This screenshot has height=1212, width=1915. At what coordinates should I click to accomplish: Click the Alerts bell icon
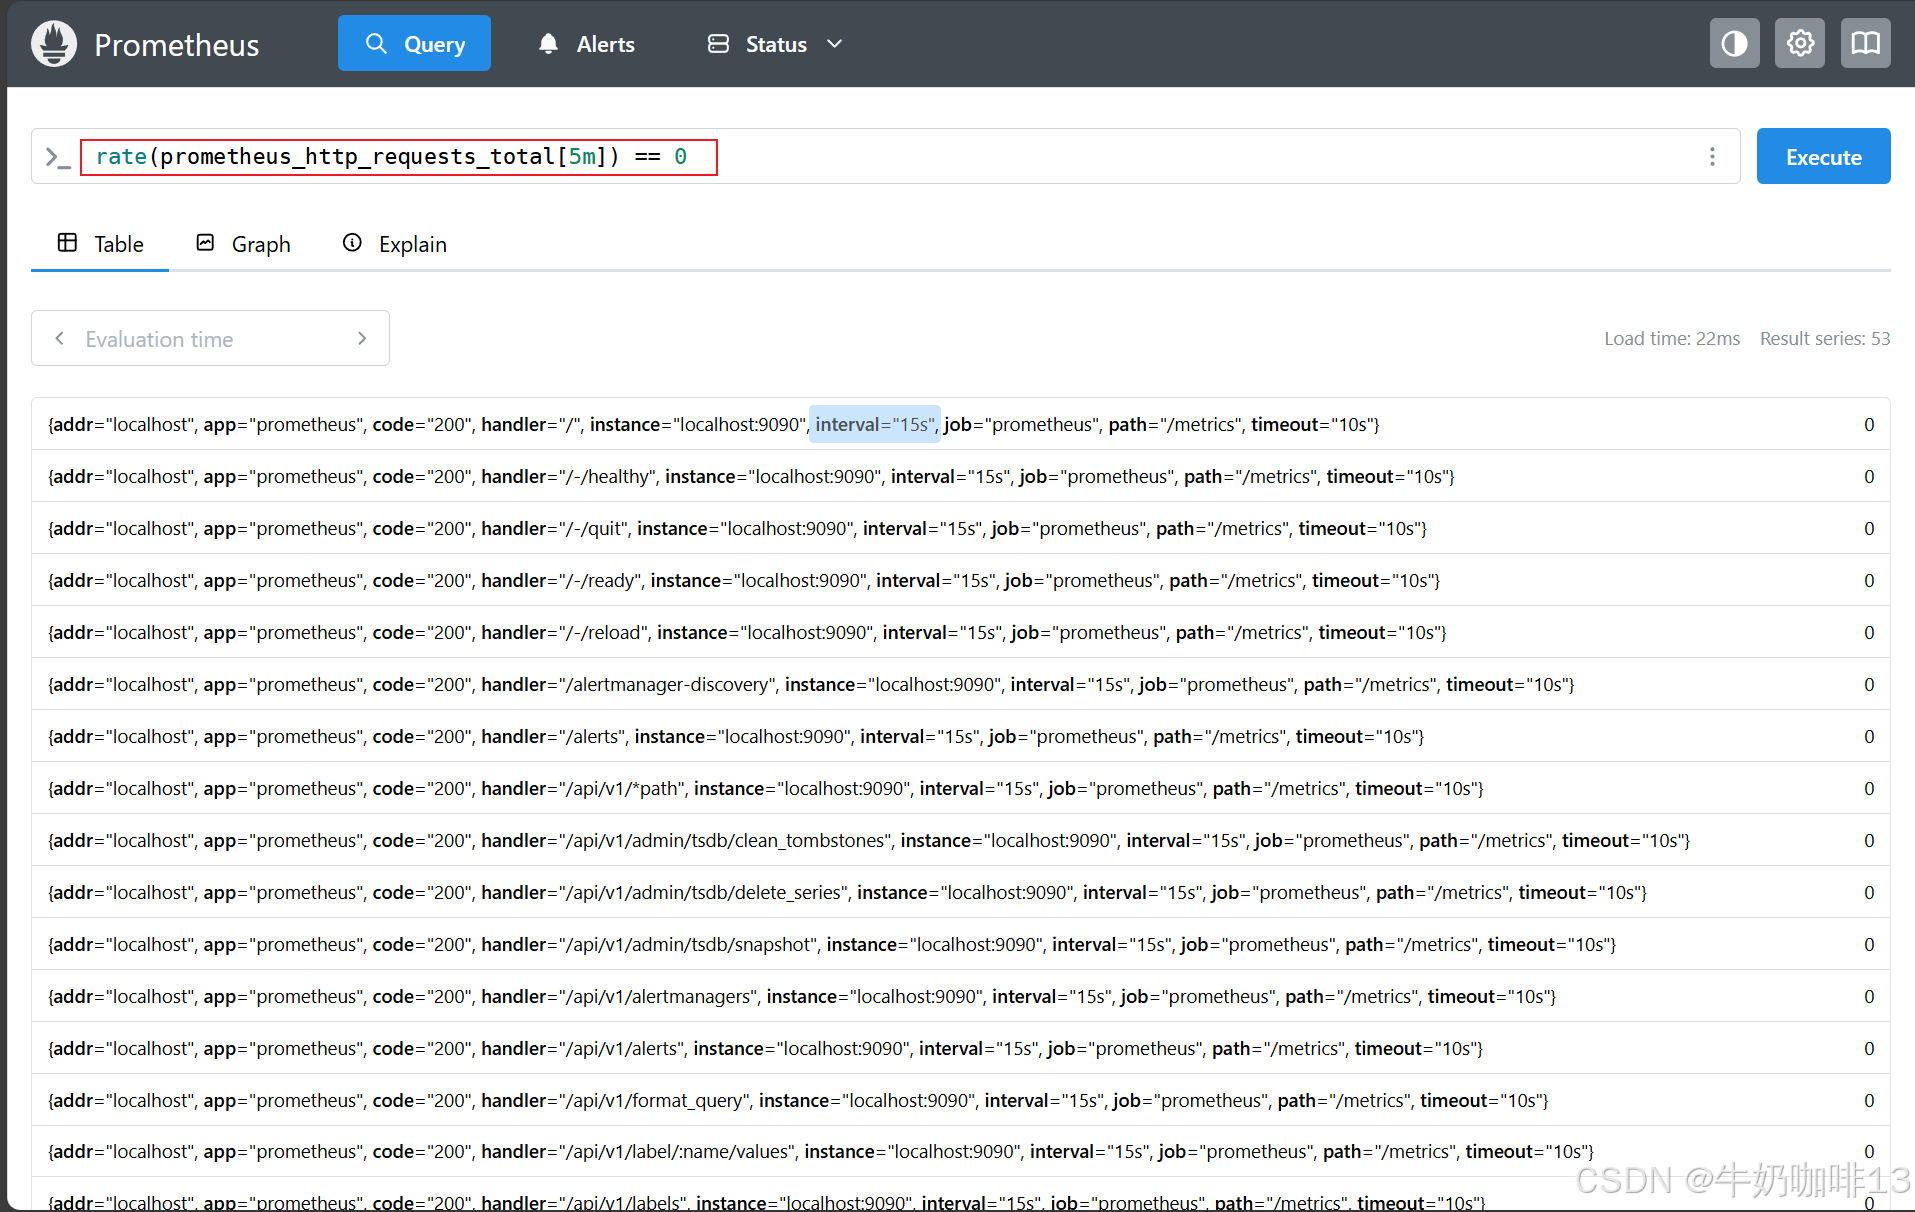pos(548,44)
